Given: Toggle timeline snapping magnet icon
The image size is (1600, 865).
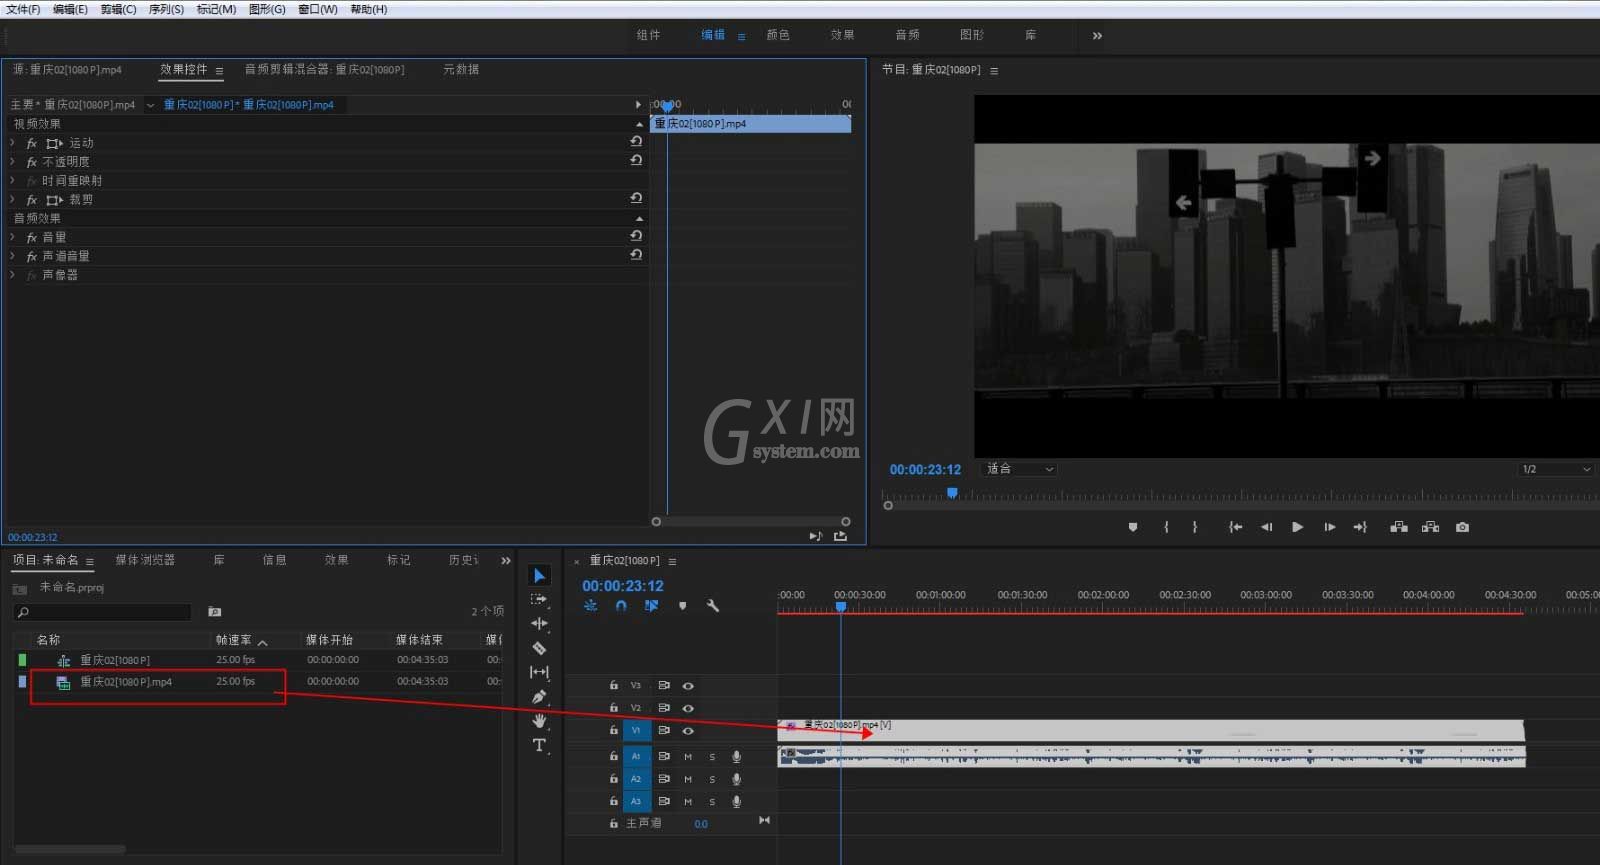Looking at the screenshot, I should point(621,605).
